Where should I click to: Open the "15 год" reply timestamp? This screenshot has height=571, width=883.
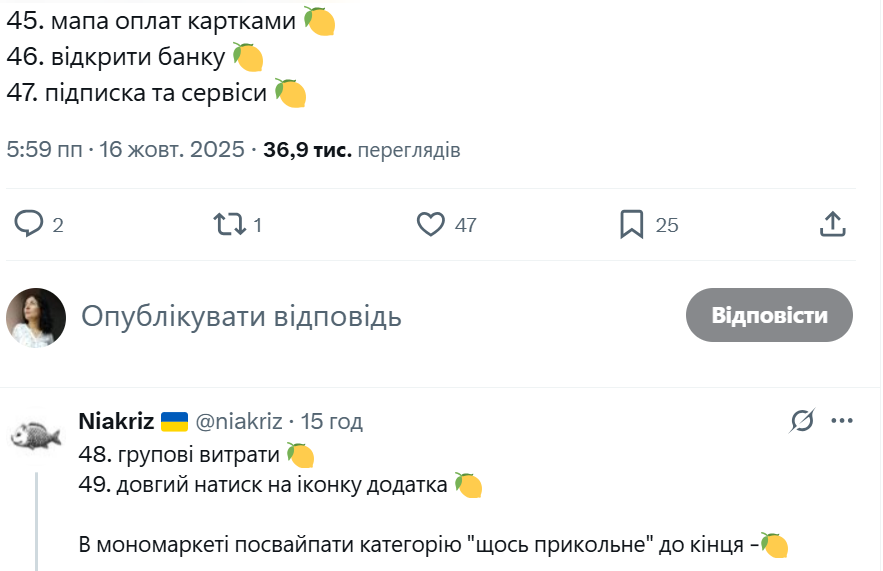pyautogui.click(x=332, y=421)
